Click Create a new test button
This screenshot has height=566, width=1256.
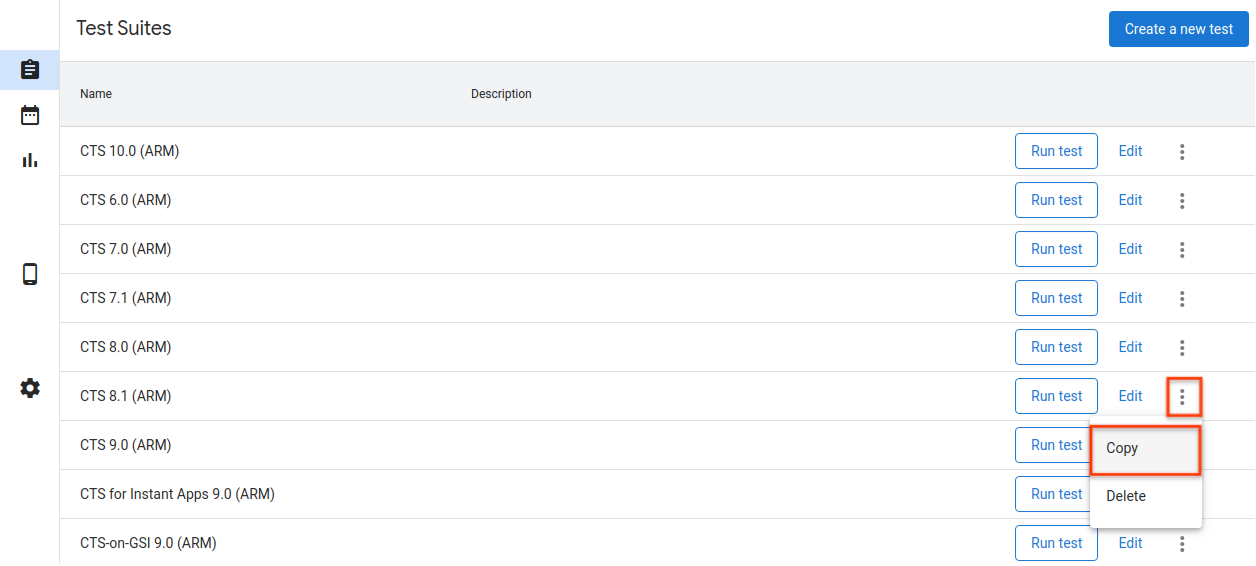click(x=1178, y=29)
